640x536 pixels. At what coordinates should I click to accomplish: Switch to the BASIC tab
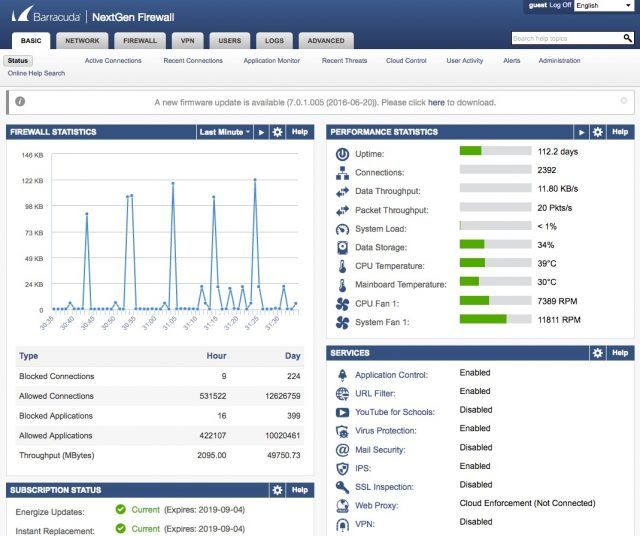[31, 40]
